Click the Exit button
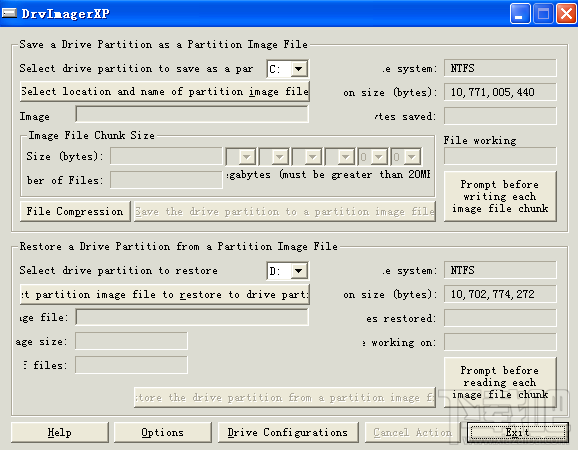578x450 pixels. click(518, 432)
